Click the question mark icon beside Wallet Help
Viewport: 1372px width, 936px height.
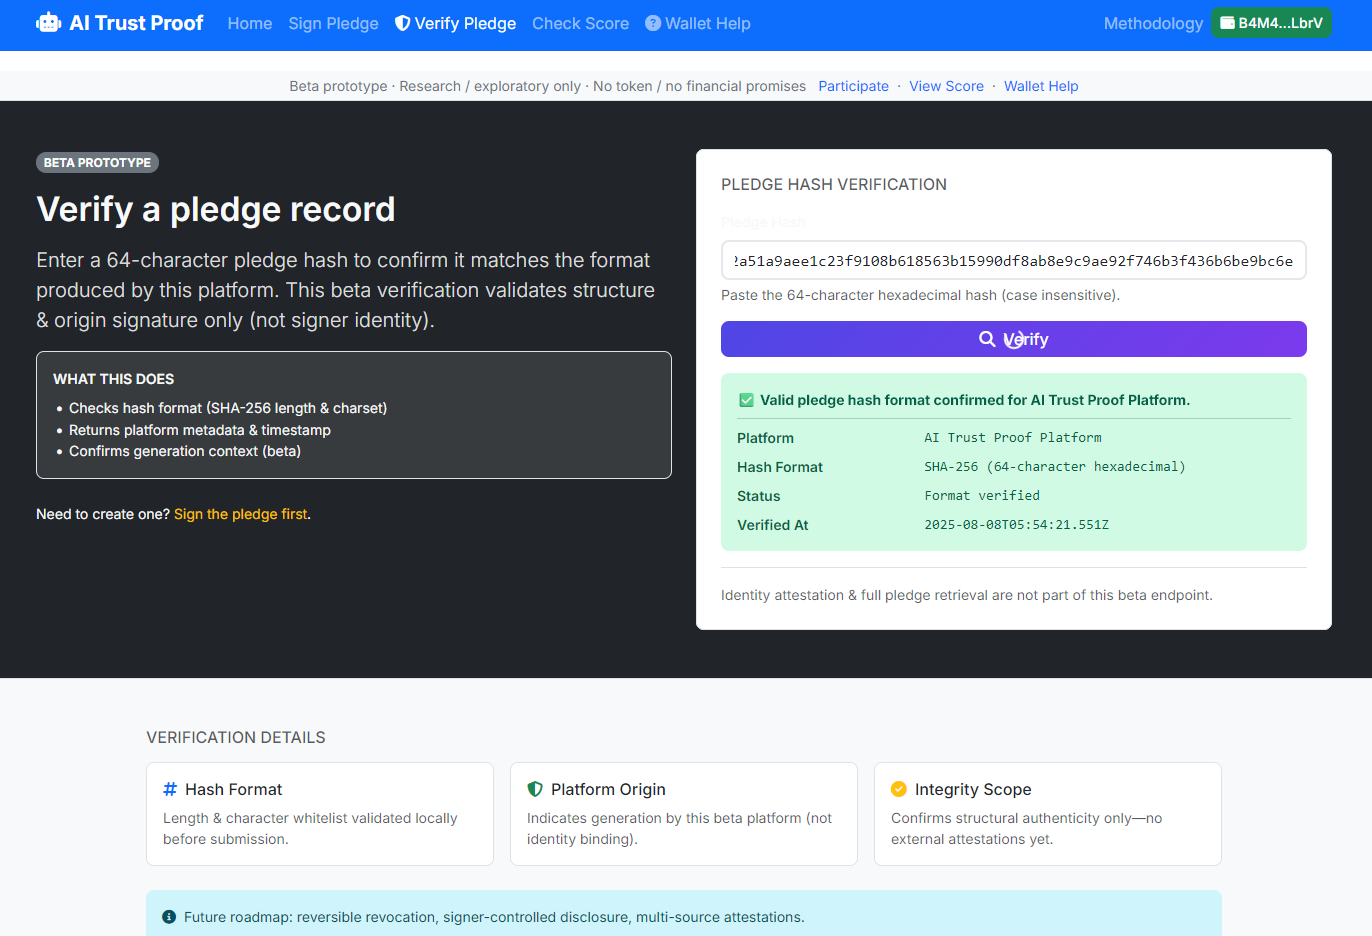point(653,23)
